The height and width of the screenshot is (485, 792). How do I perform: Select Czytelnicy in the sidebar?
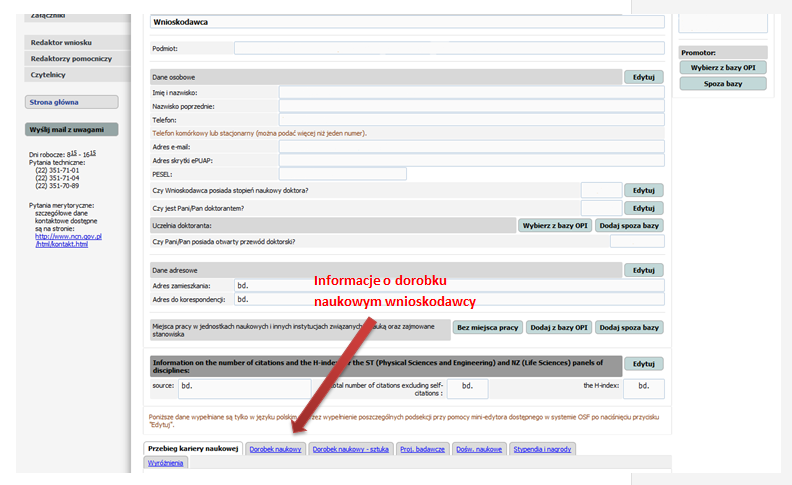tap(77, 75)
